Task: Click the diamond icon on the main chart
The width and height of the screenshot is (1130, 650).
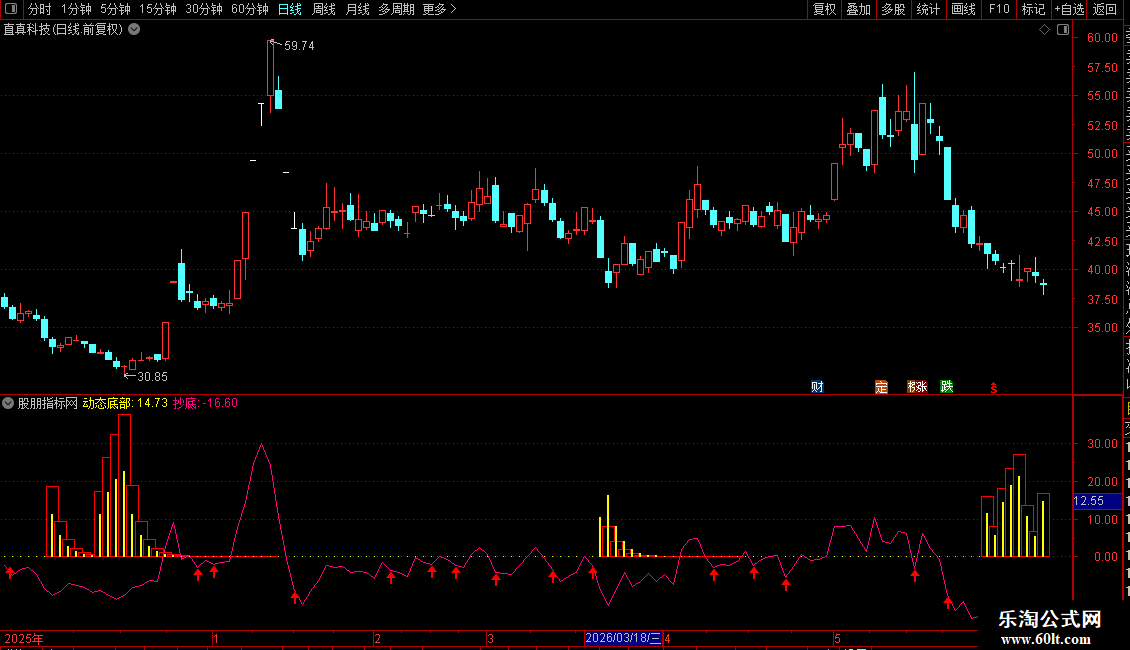Action: 1044,30
